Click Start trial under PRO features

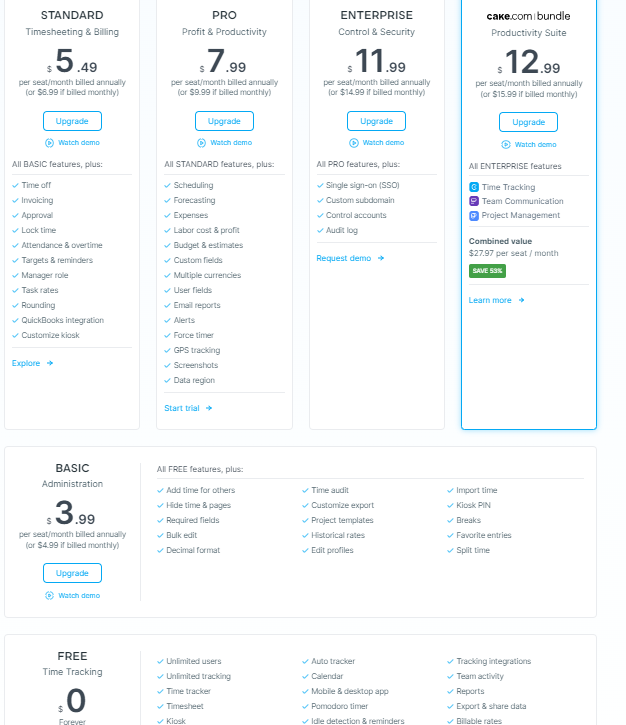click(x=188, y=408)
